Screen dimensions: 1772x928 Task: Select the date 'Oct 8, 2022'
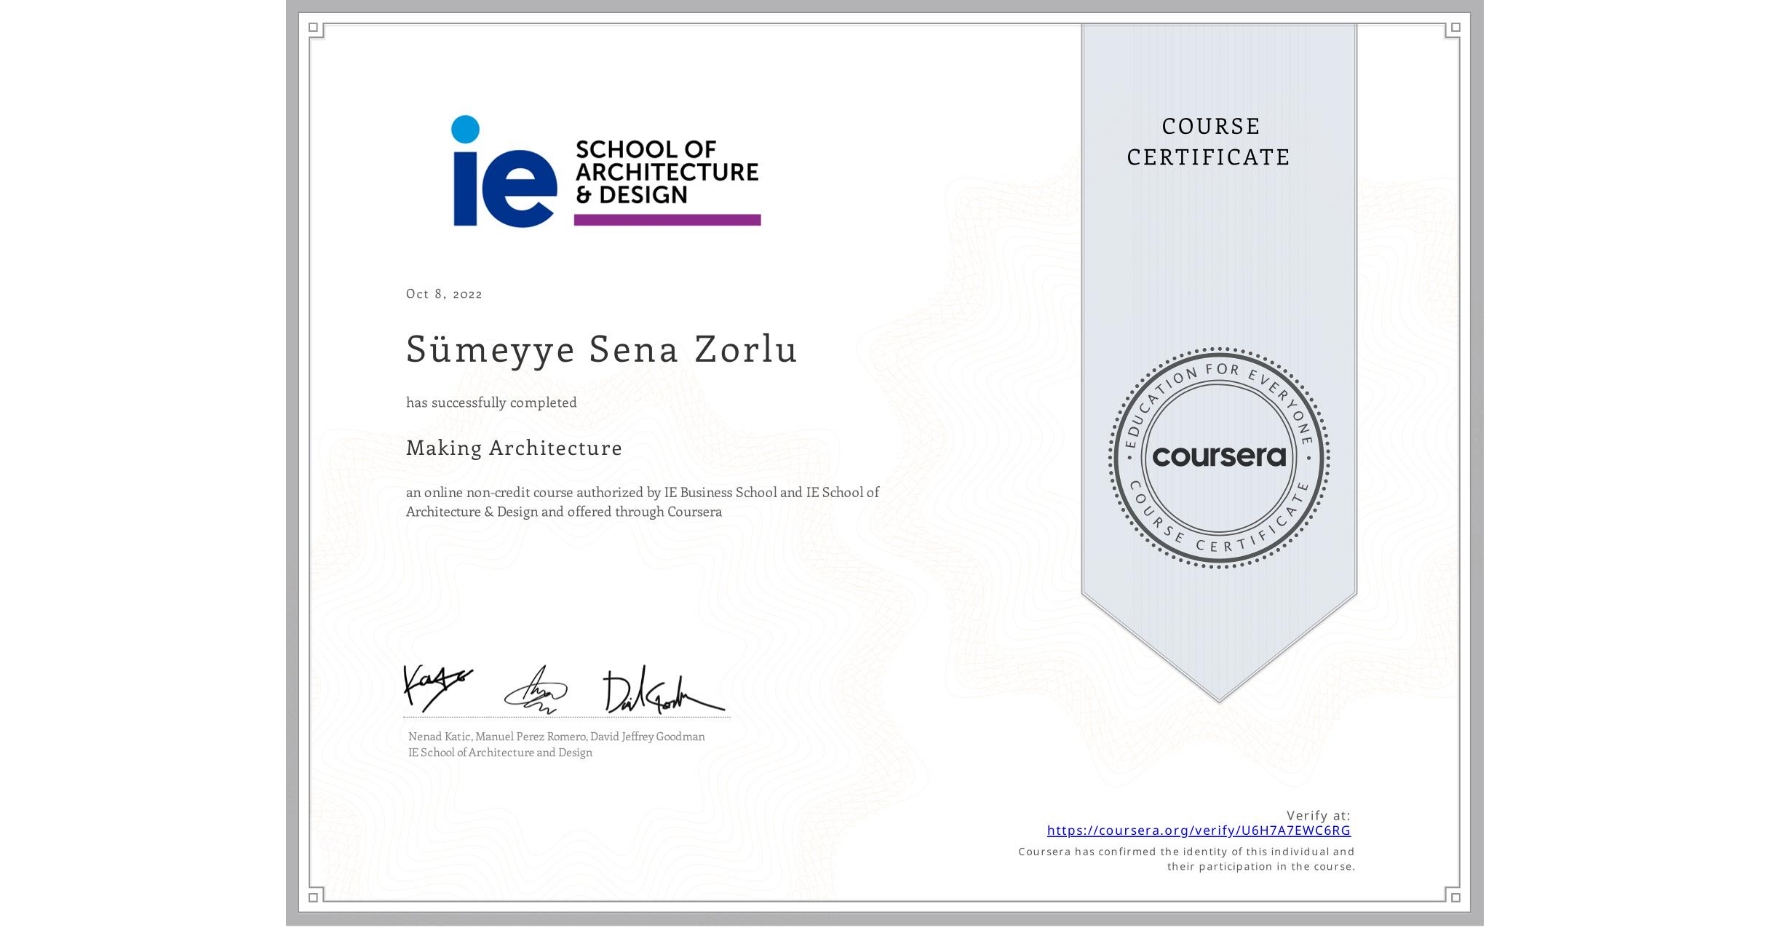point(443,294)
